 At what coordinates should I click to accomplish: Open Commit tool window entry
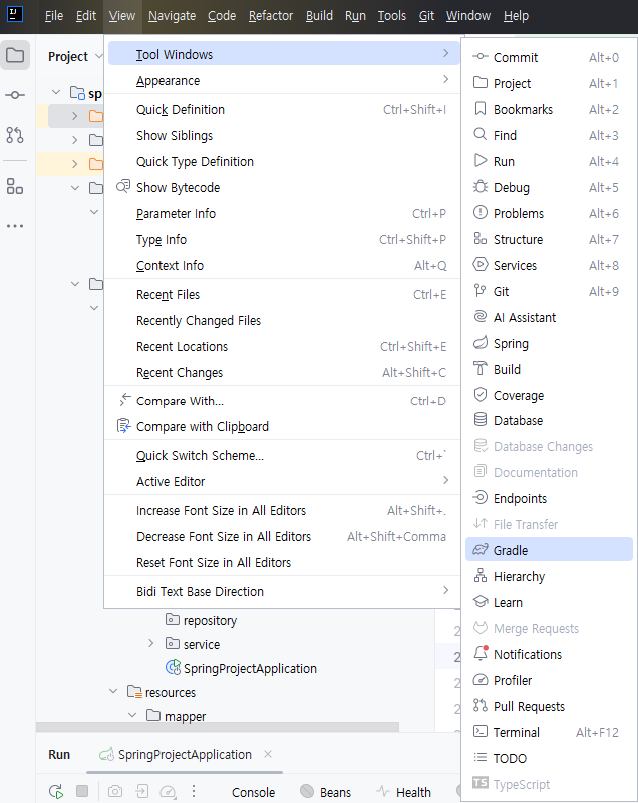[x=549, y=57]
